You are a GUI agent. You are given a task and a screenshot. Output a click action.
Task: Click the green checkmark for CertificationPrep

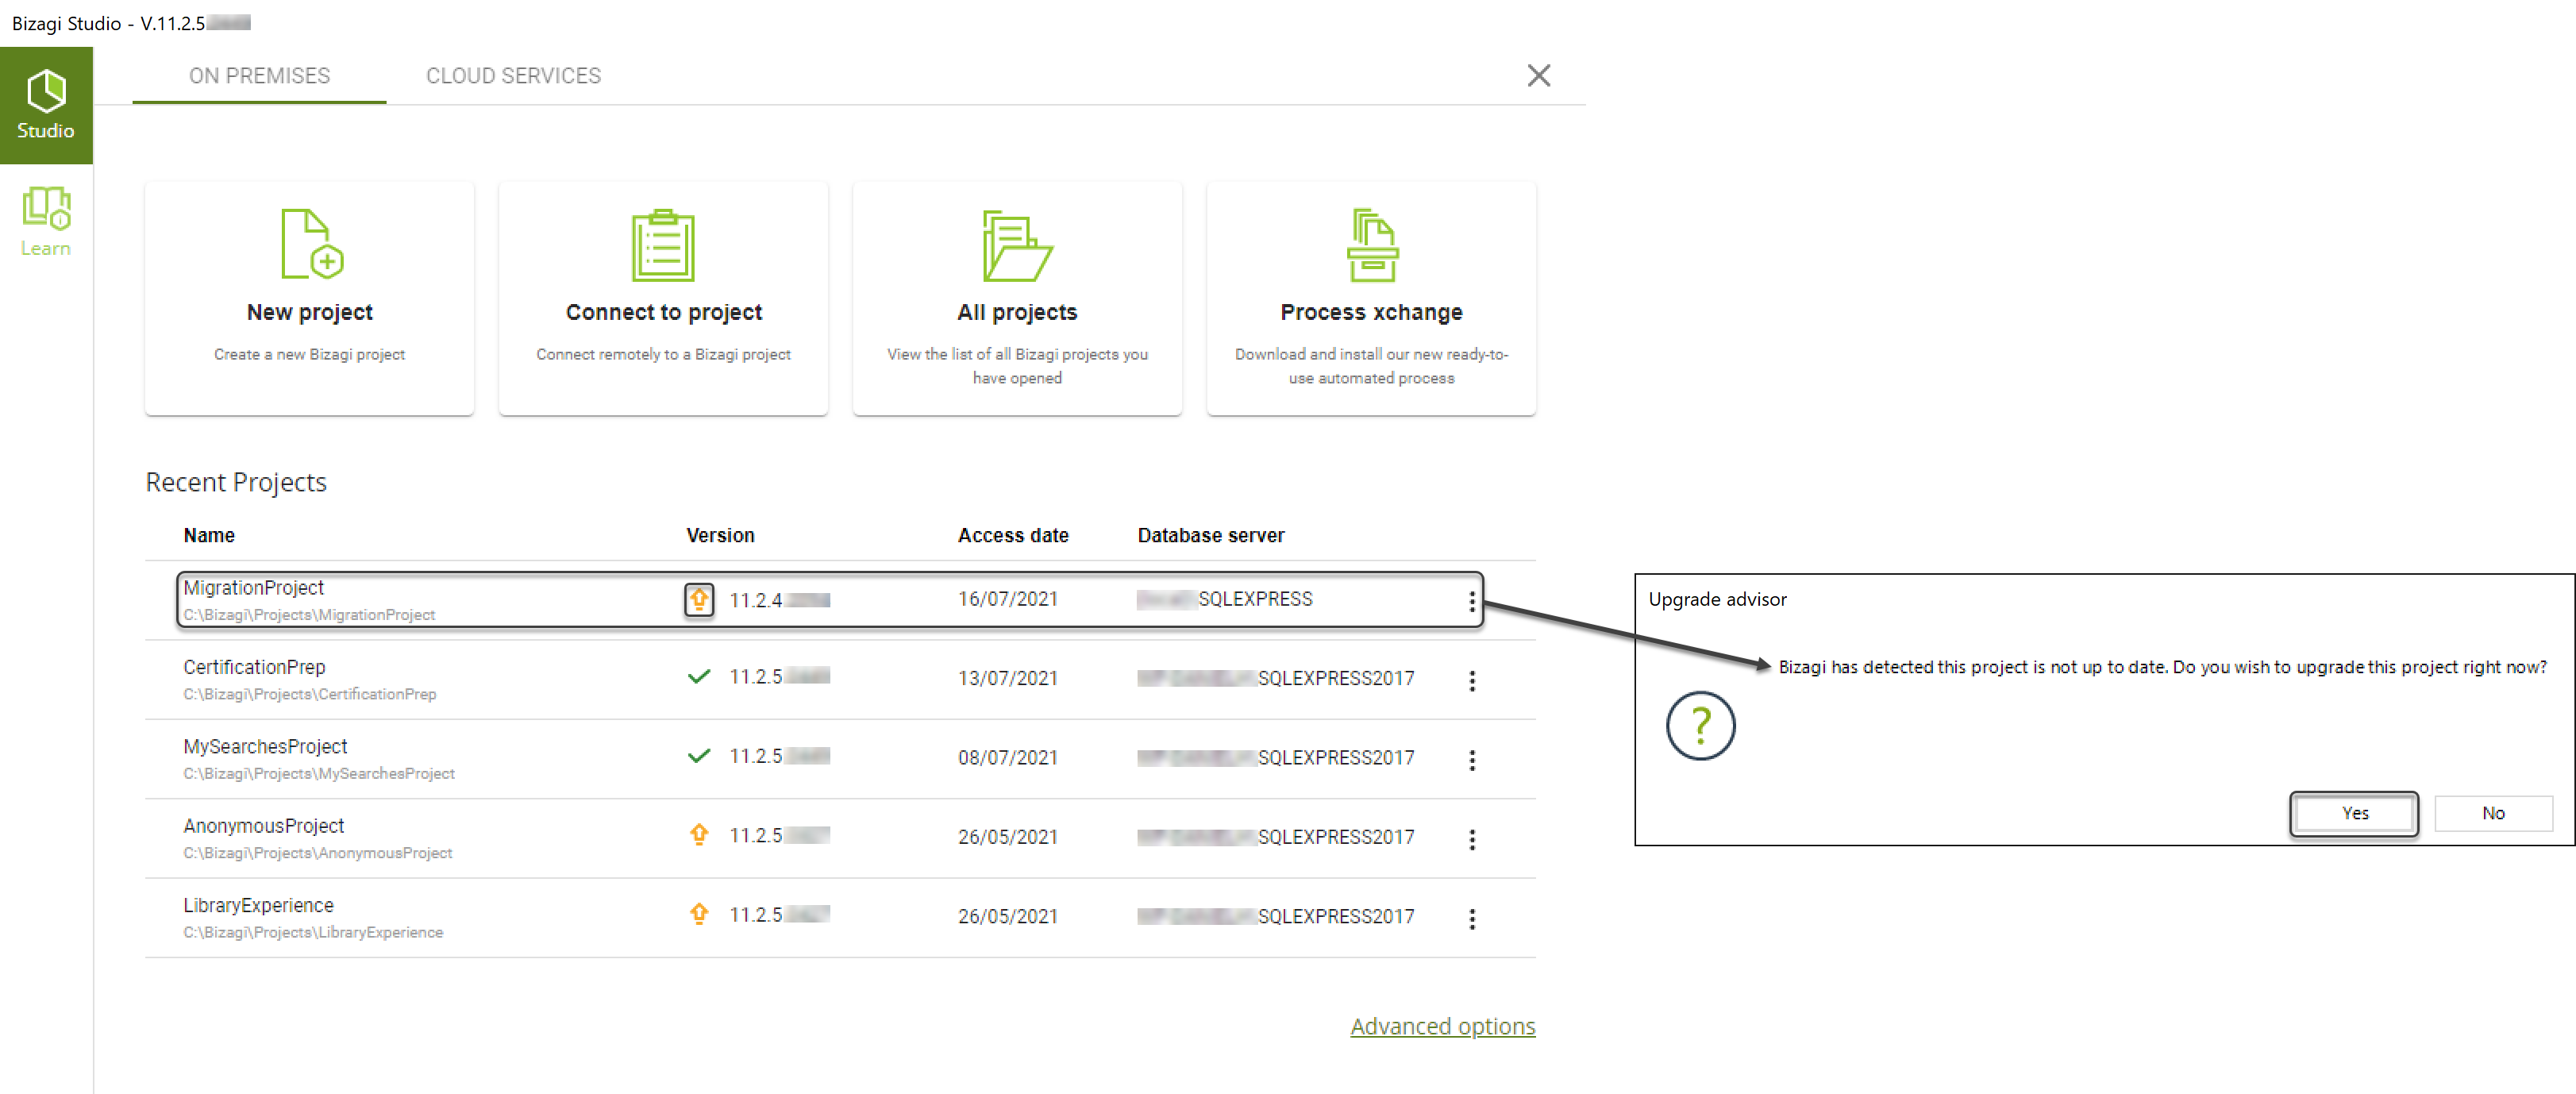pos(699,677)
